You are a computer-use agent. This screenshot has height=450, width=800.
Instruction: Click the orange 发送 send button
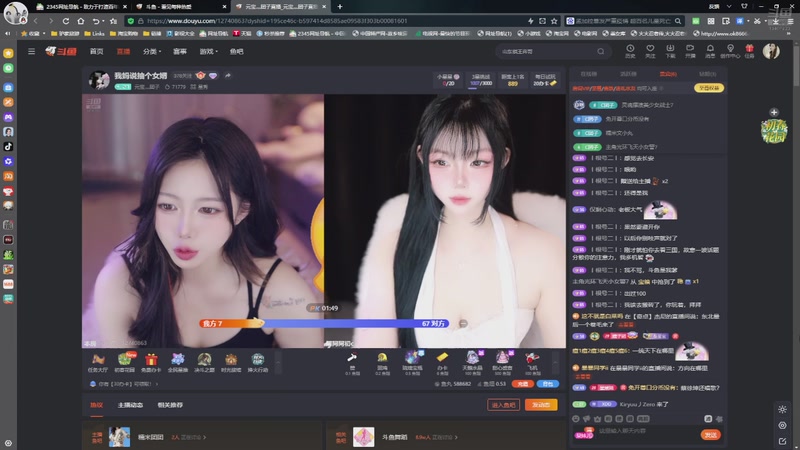[x=710, y=435]
